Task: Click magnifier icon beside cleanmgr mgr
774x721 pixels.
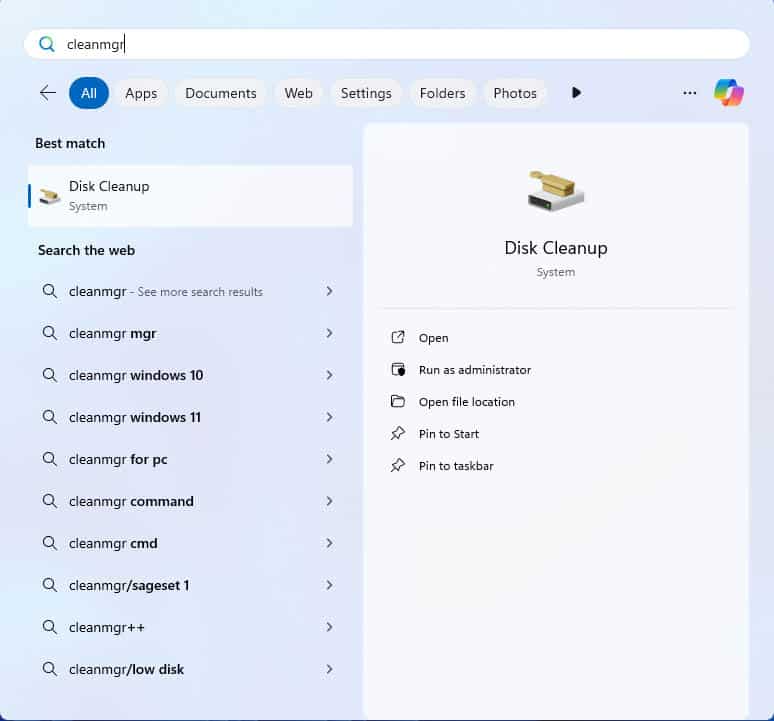Action: pyautogui.click(x=50, y=334)
